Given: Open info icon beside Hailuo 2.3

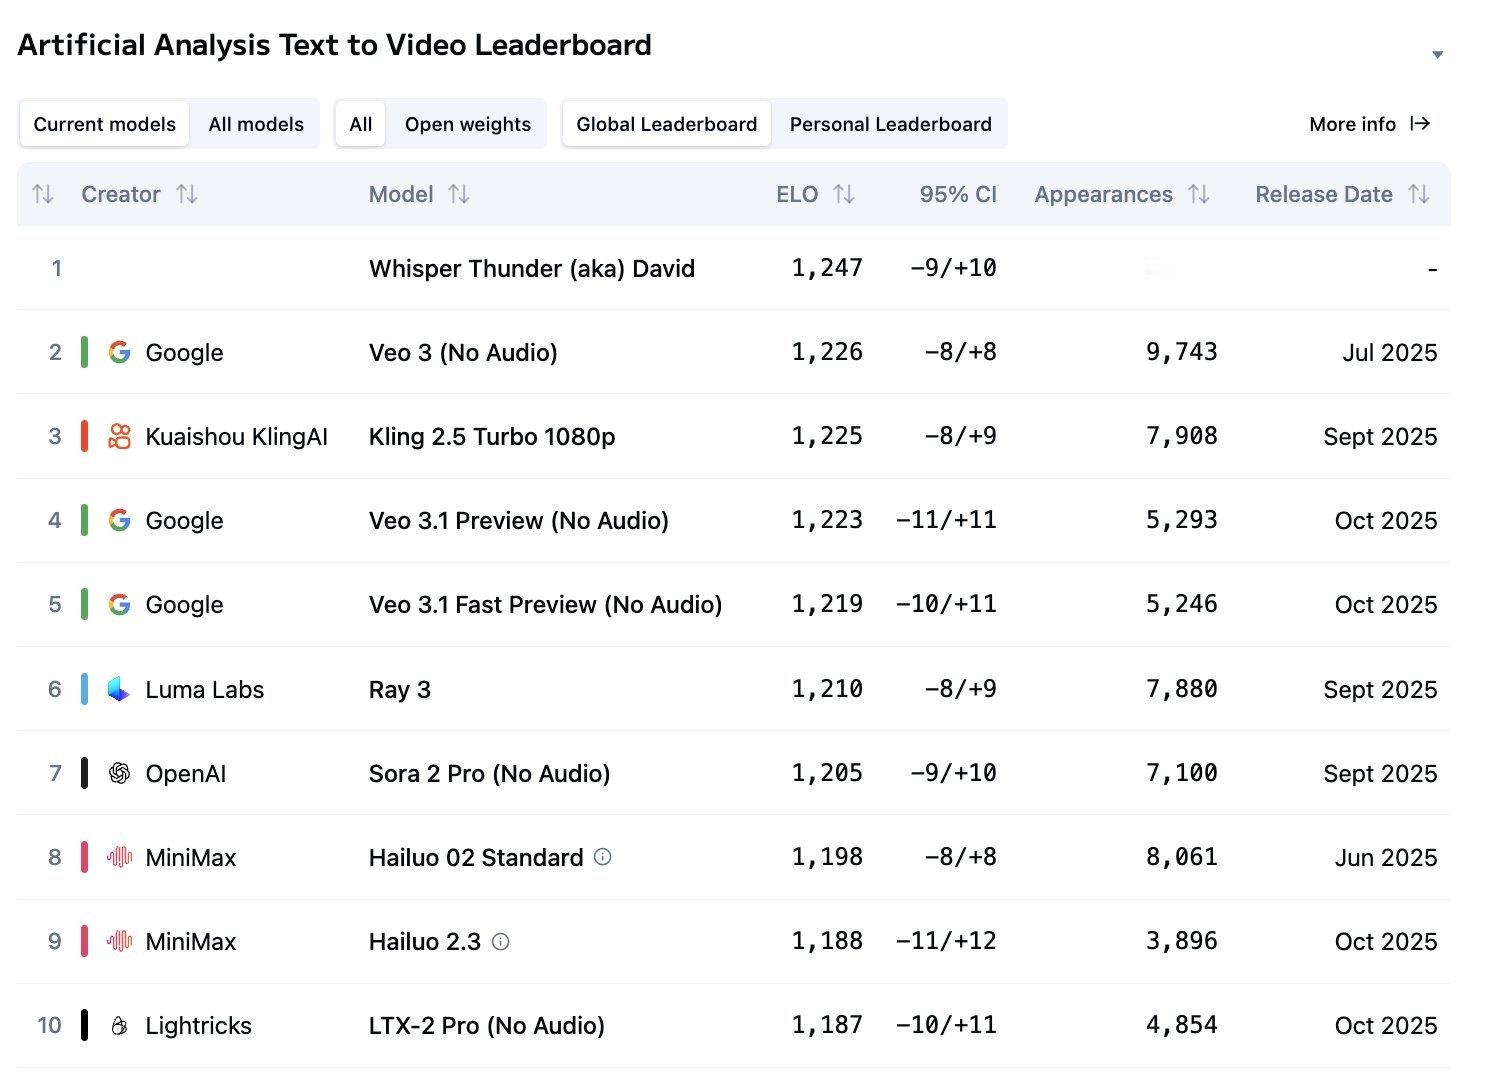Looking at the screenshot, I should [501, 941].
